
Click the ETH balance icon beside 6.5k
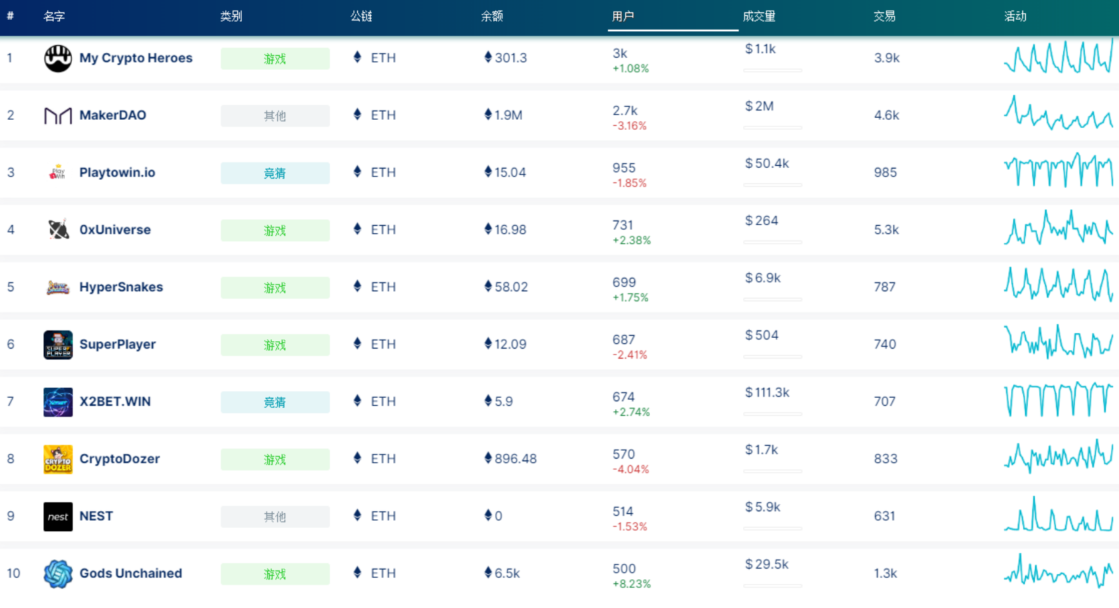pyautogui.click(x=488, y=572)
